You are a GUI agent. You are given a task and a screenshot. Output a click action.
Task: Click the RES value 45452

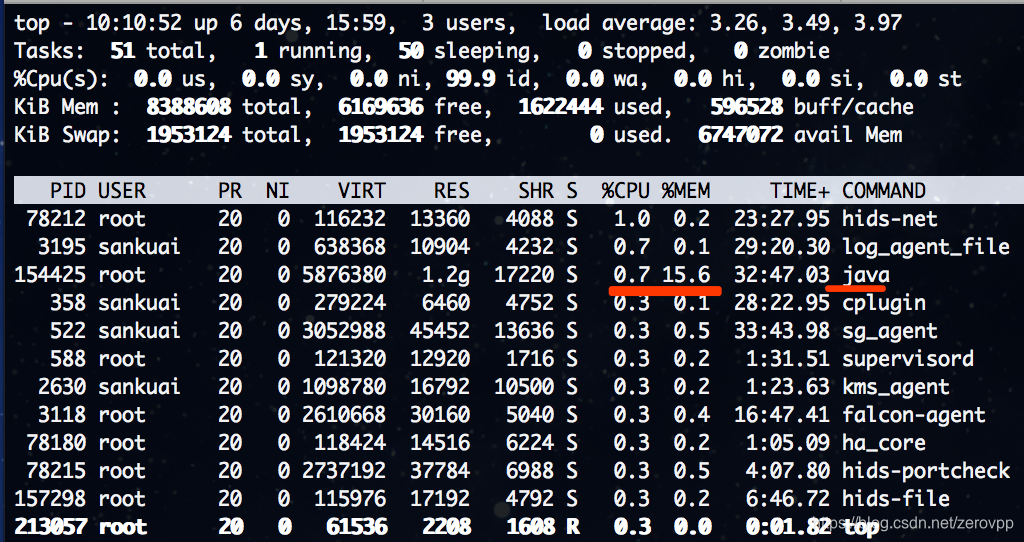coord(440,331)
